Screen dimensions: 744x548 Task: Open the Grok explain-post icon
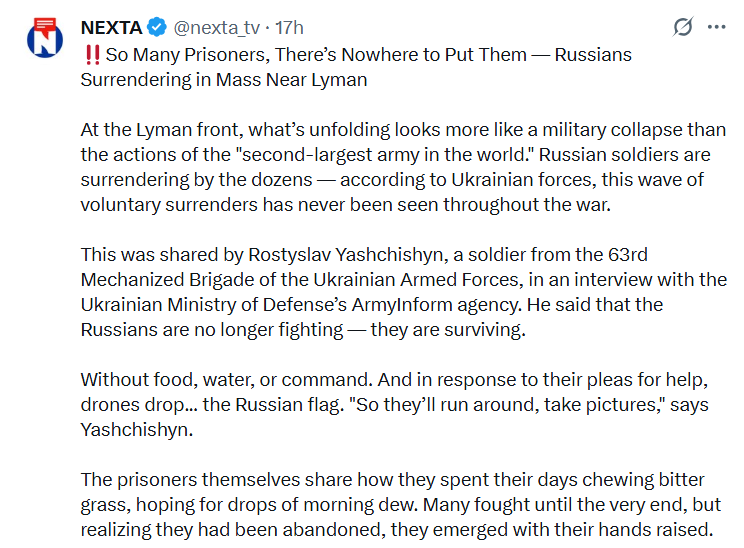point(683,27)
